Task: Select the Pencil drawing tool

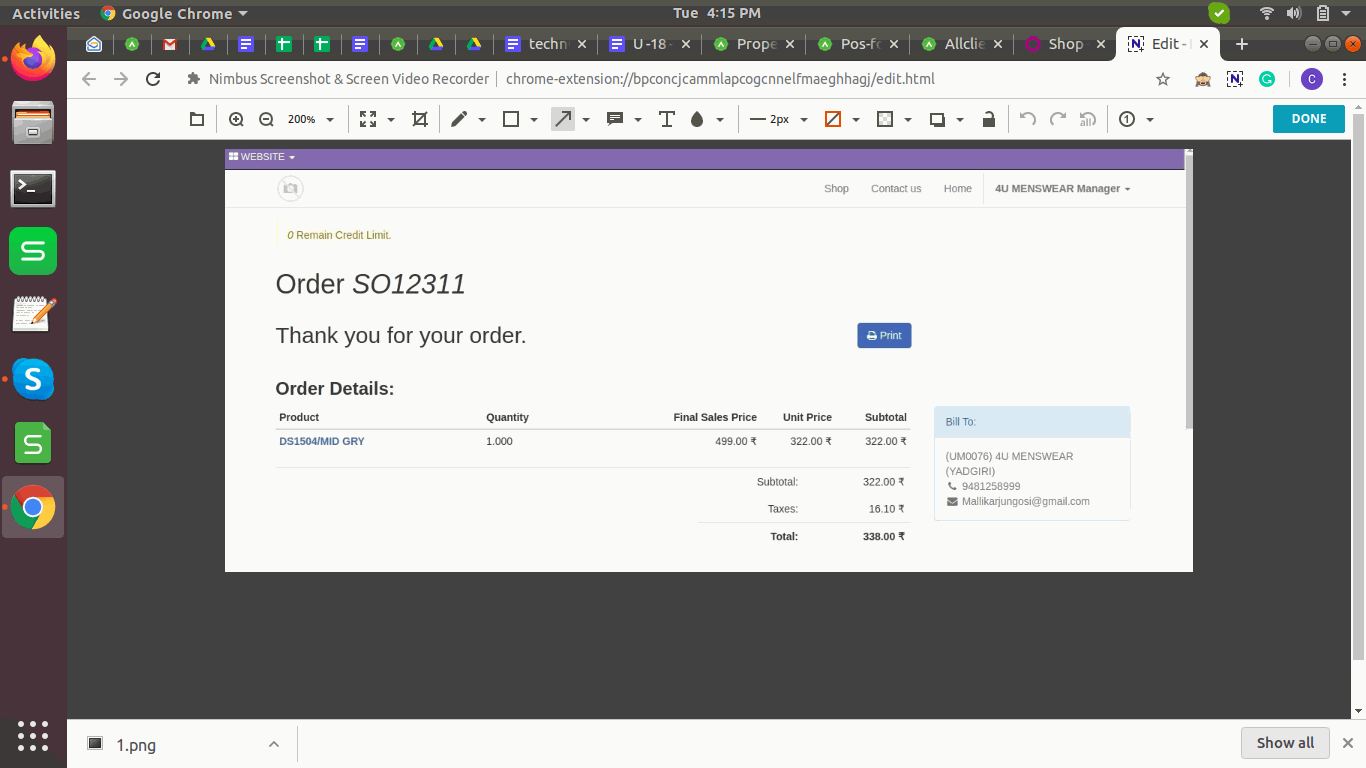Action: [460, 119]
